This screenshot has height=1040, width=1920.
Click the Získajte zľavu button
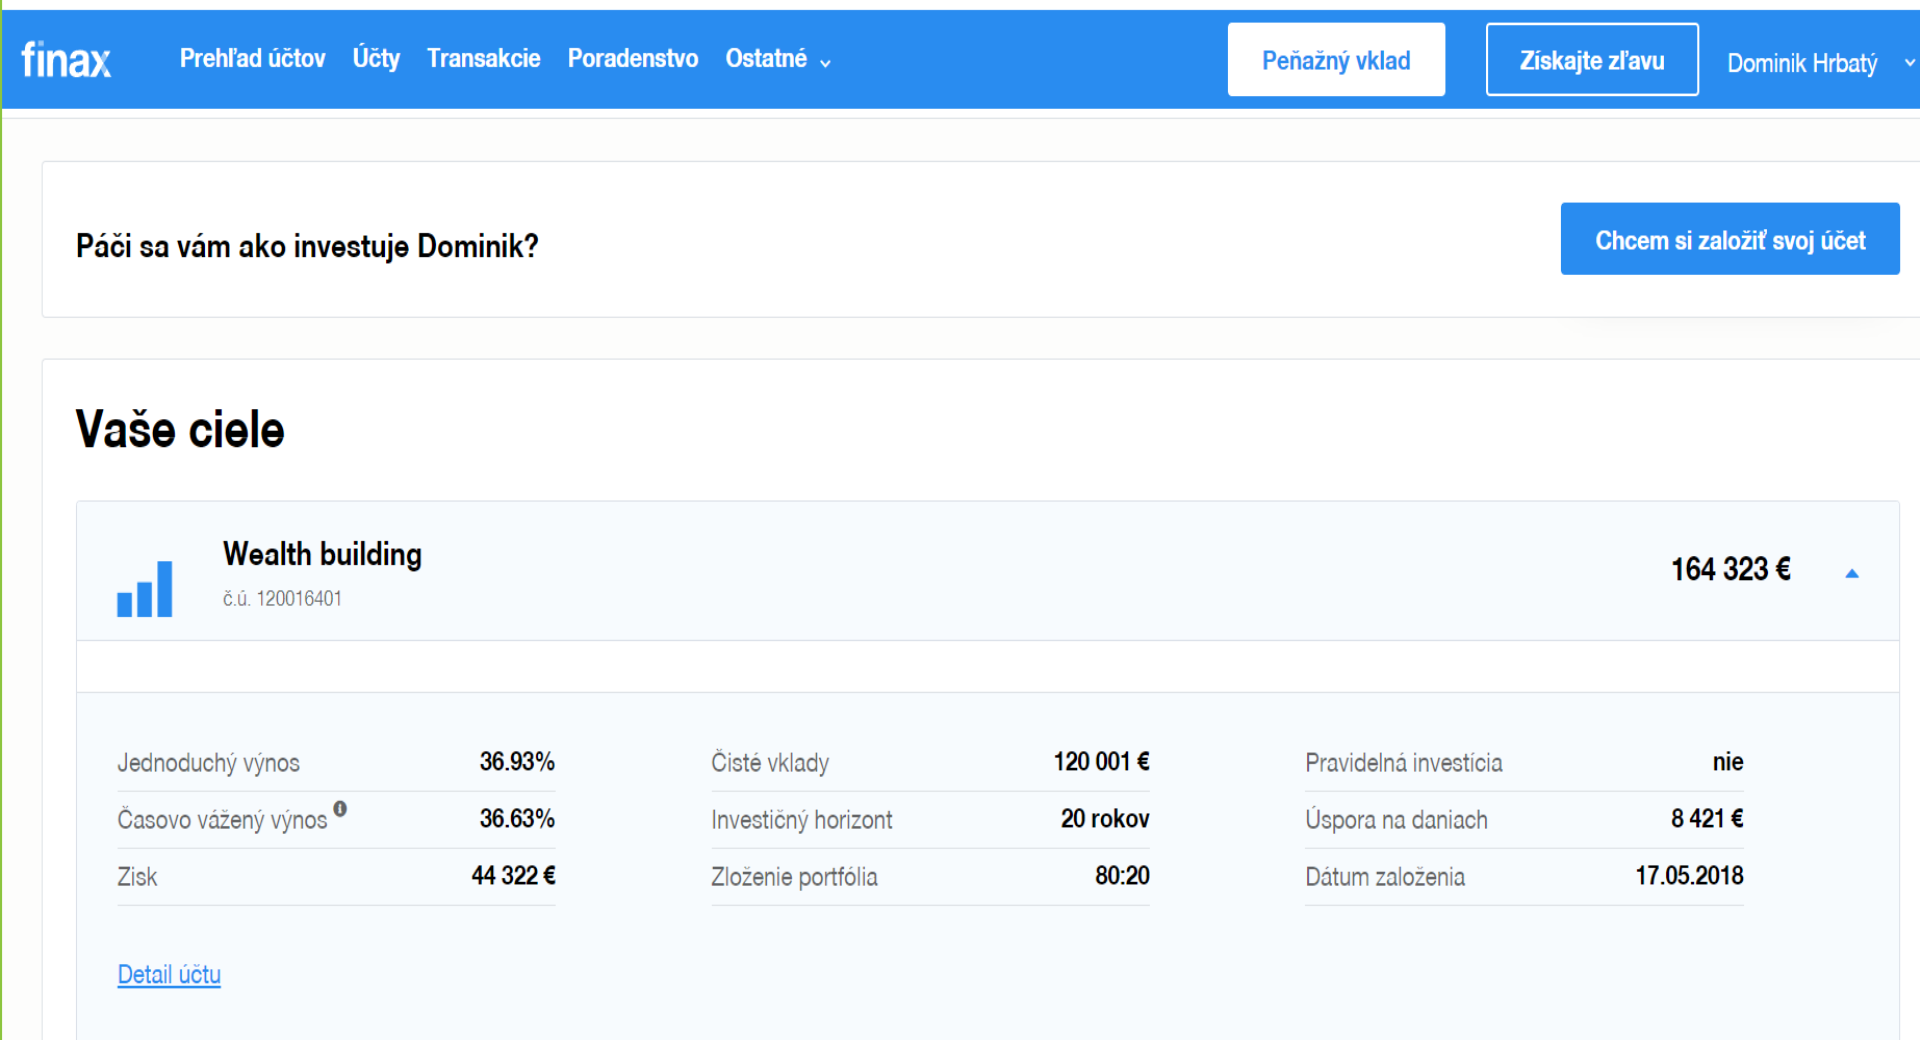(1591, 60)
